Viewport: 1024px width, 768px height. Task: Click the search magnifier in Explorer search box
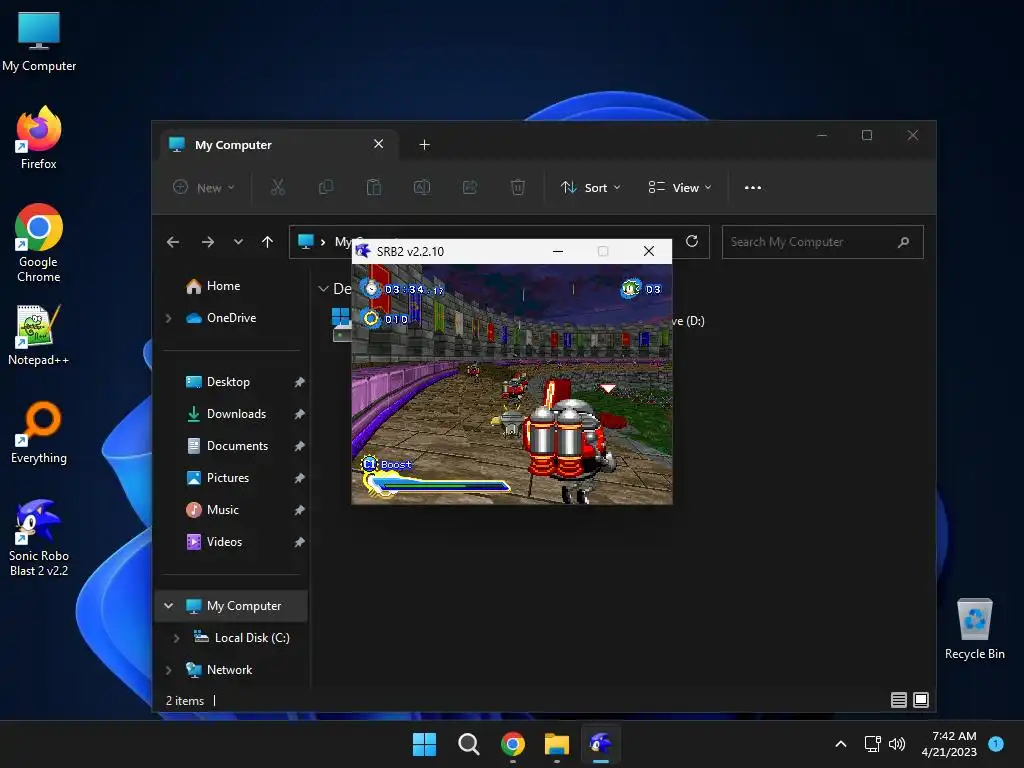[903, 242]
